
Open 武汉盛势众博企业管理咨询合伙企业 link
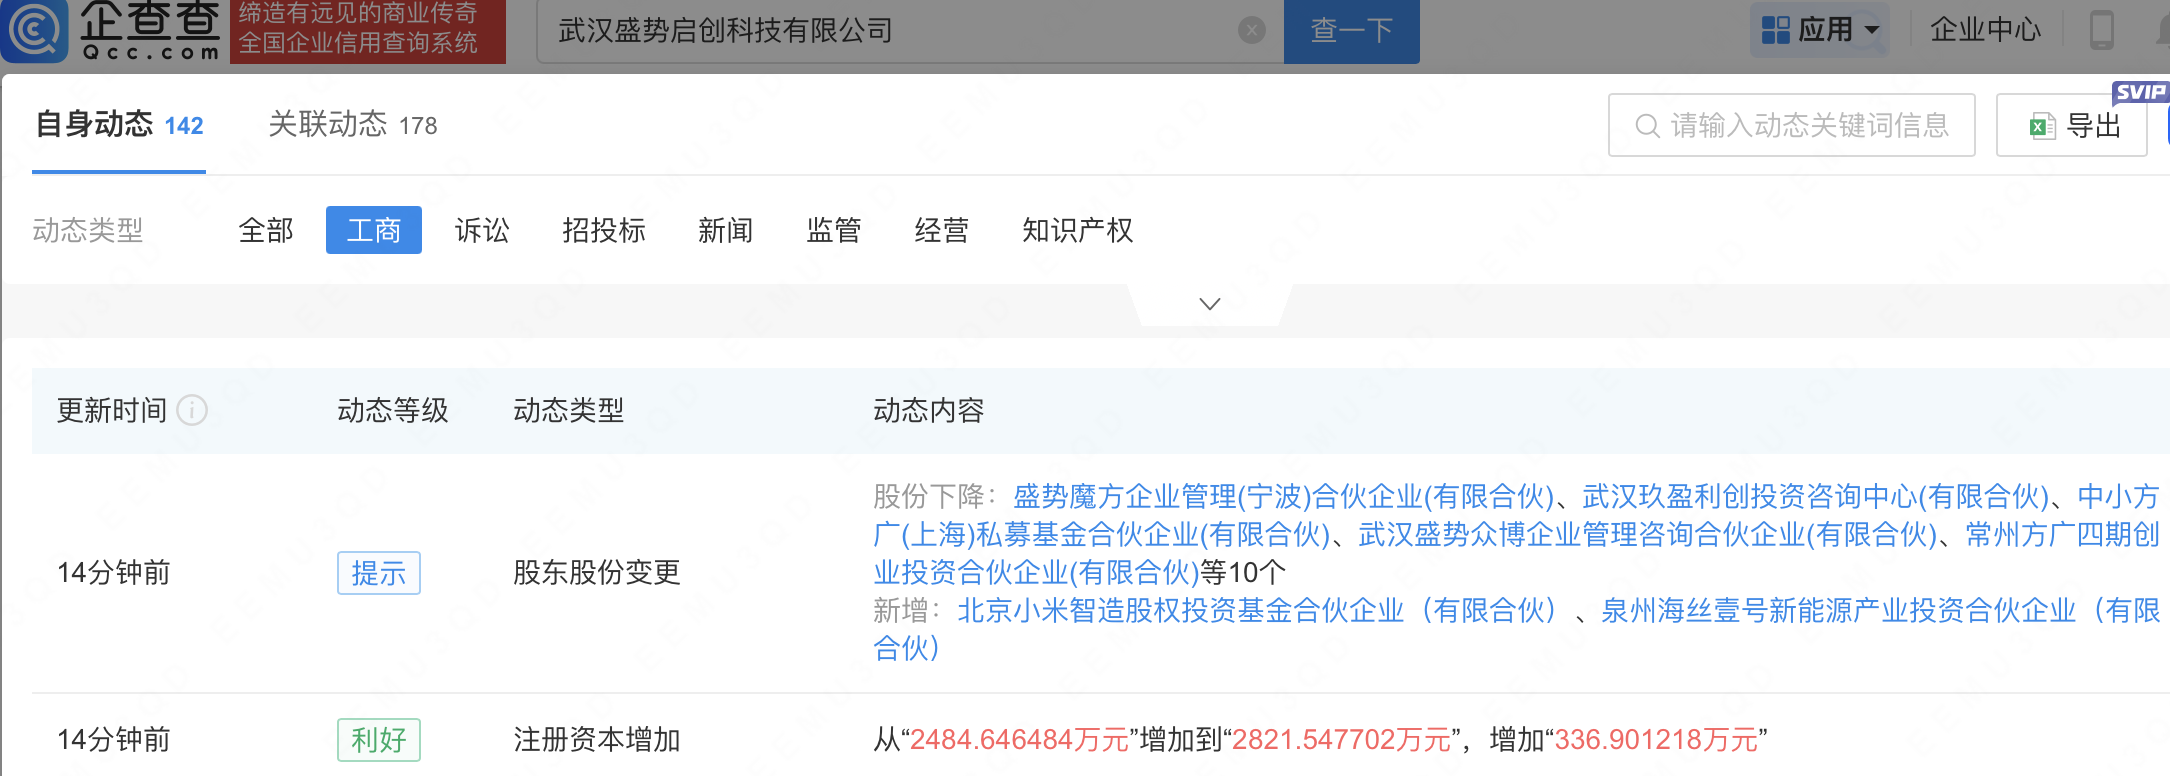click(x=1649, y=534)
